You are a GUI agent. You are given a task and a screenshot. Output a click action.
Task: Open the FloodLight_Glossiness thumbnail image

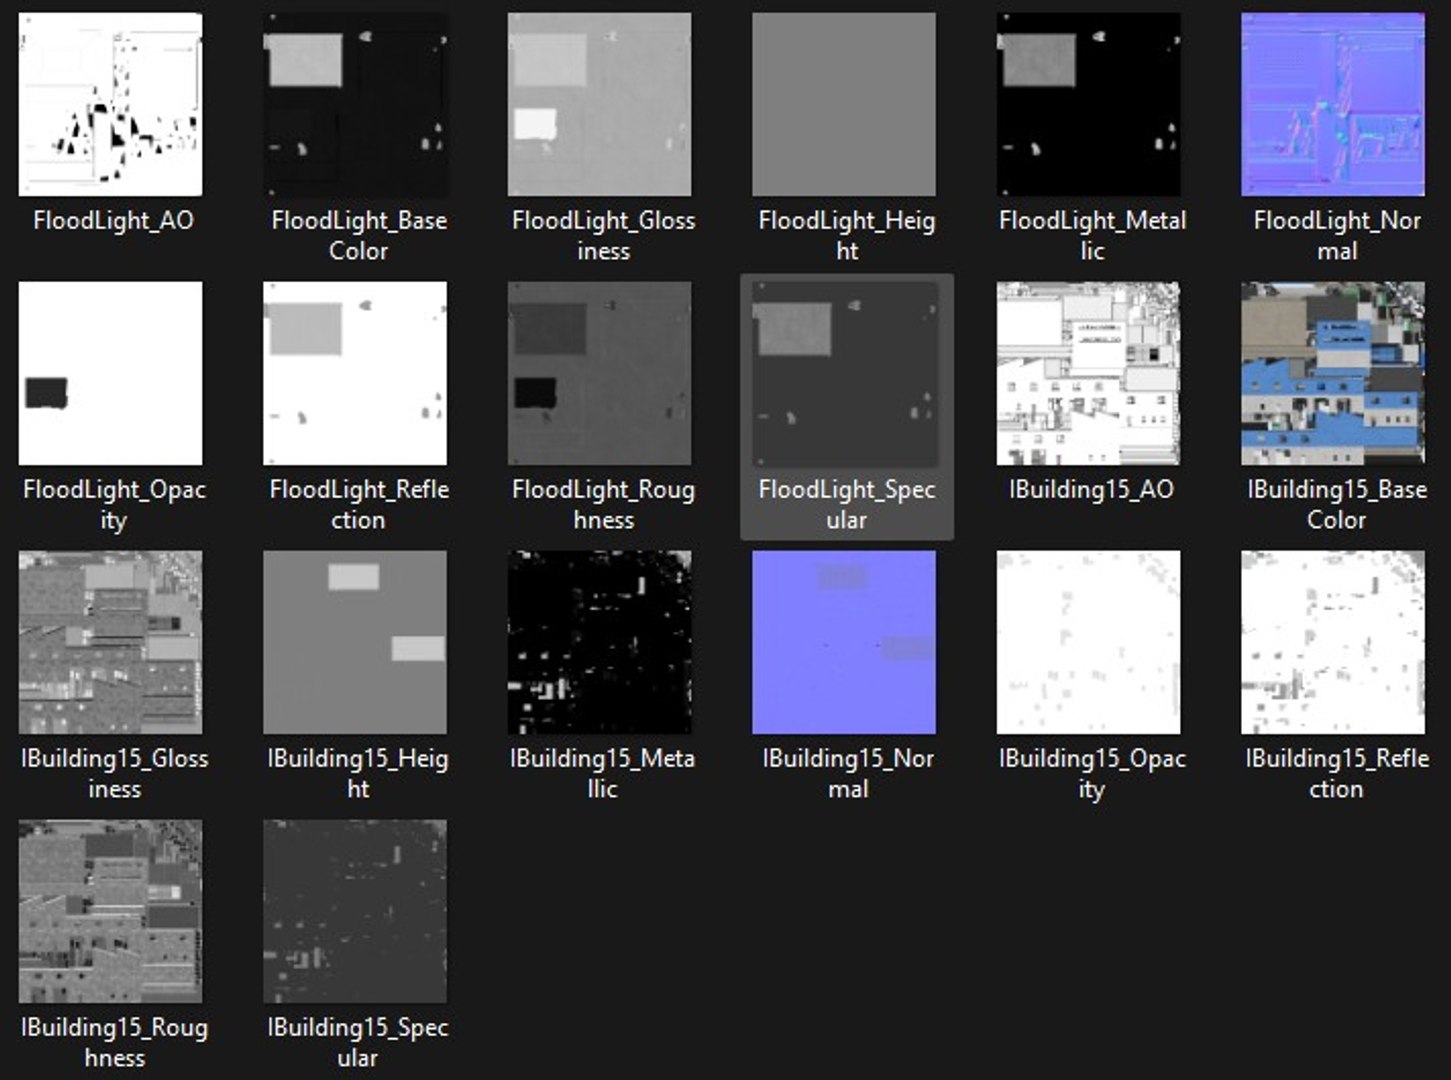point(599,104)
